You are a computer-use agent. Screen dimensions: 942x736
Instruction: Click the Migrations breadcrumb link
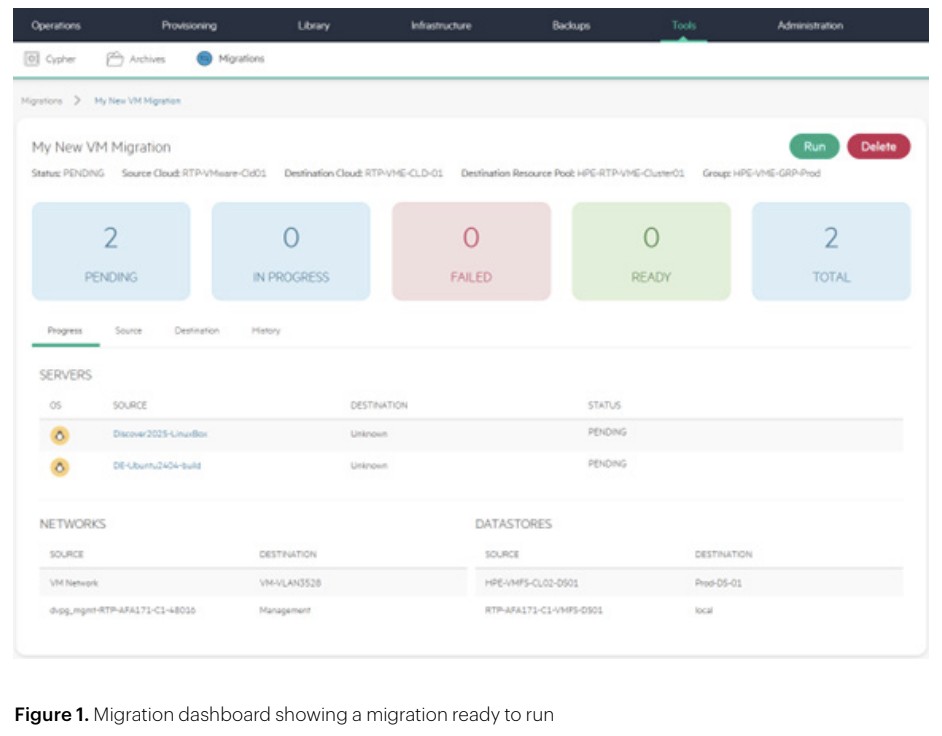coord(41,101)
